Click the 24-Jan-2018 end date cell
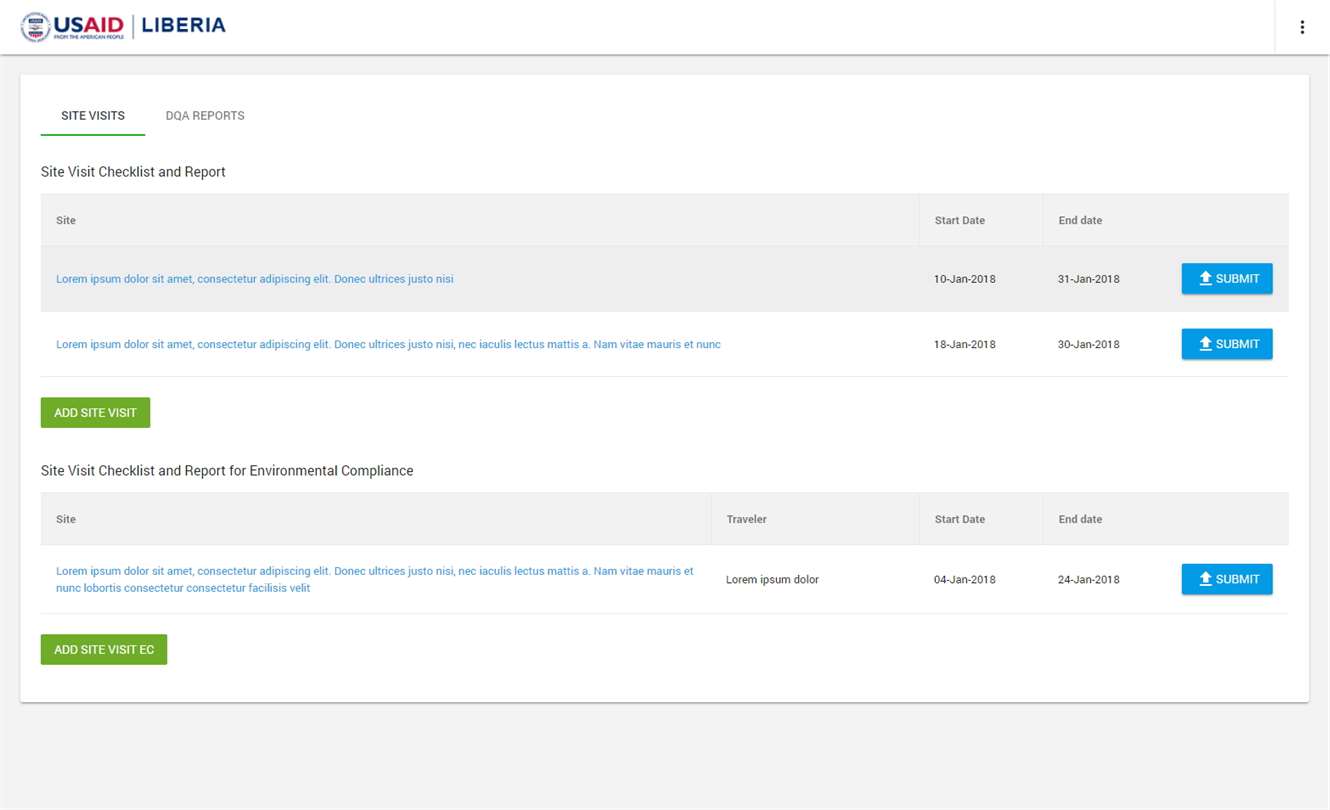The image size is (1330, 810). (1089, 579)
